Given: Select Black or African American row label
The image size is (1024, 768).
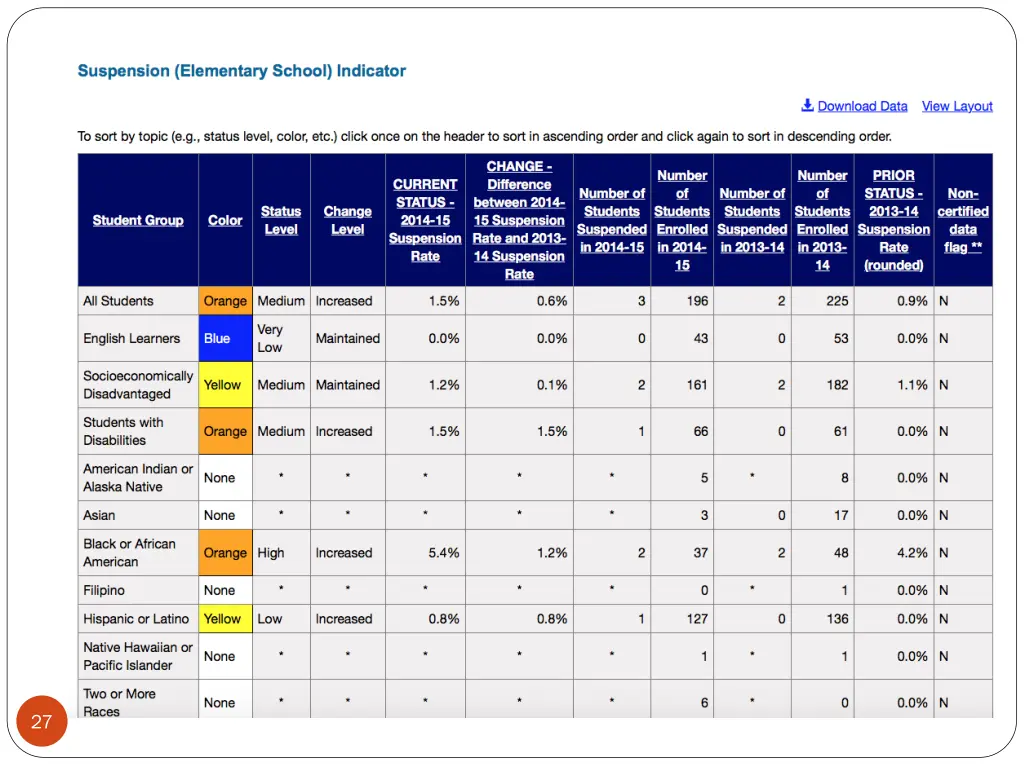Looking at the screenshot, I should [129, 552].
